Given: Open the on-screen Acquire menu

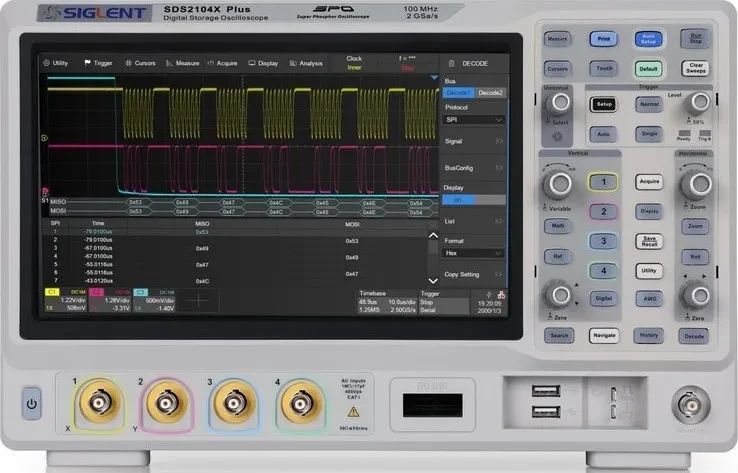Looking at the screenshot, I should coord(223,63).
